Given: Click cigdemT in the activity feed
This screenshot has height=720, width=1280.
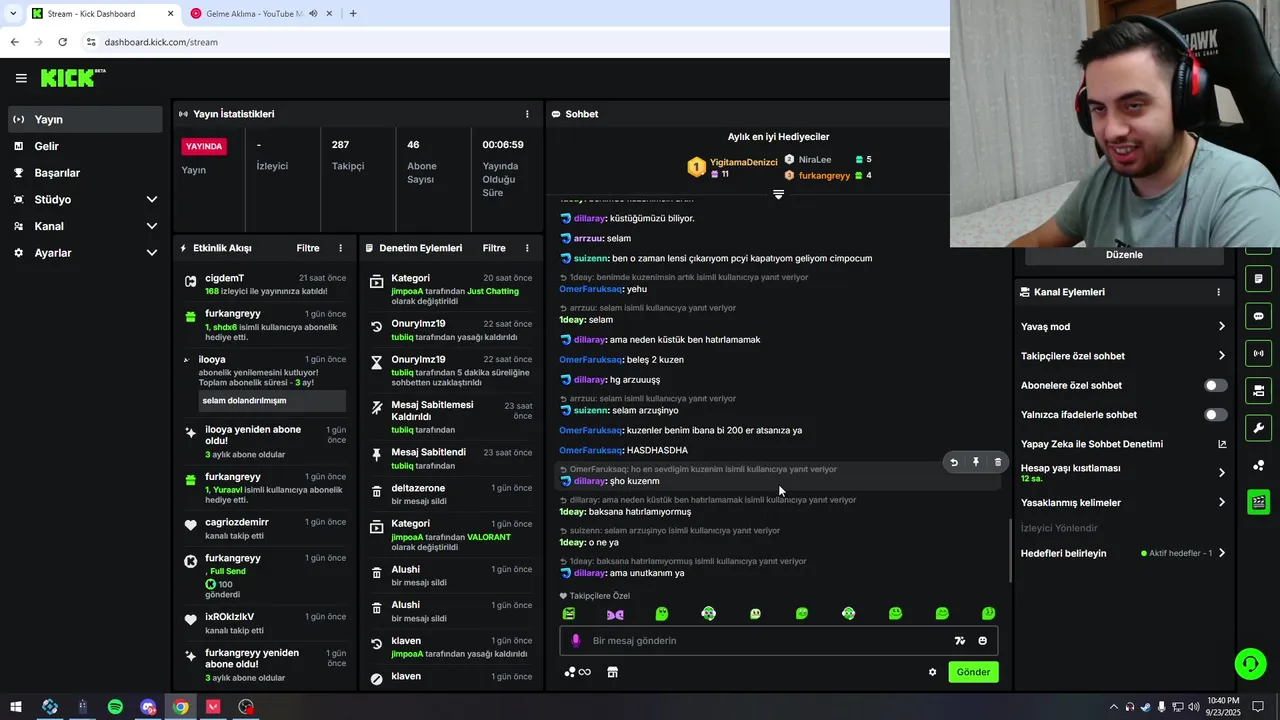Looking at the screenshot, I should pyautogui.click(x=224, y=278).
